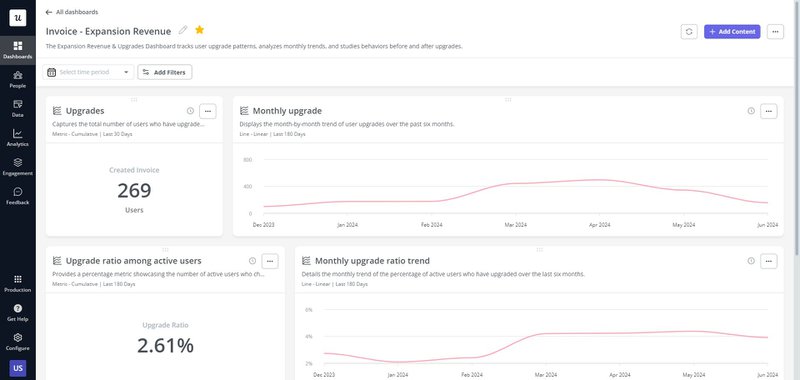Click the 269 users metric value
Viewport: 800px width, 380px height.
(134, 190)
